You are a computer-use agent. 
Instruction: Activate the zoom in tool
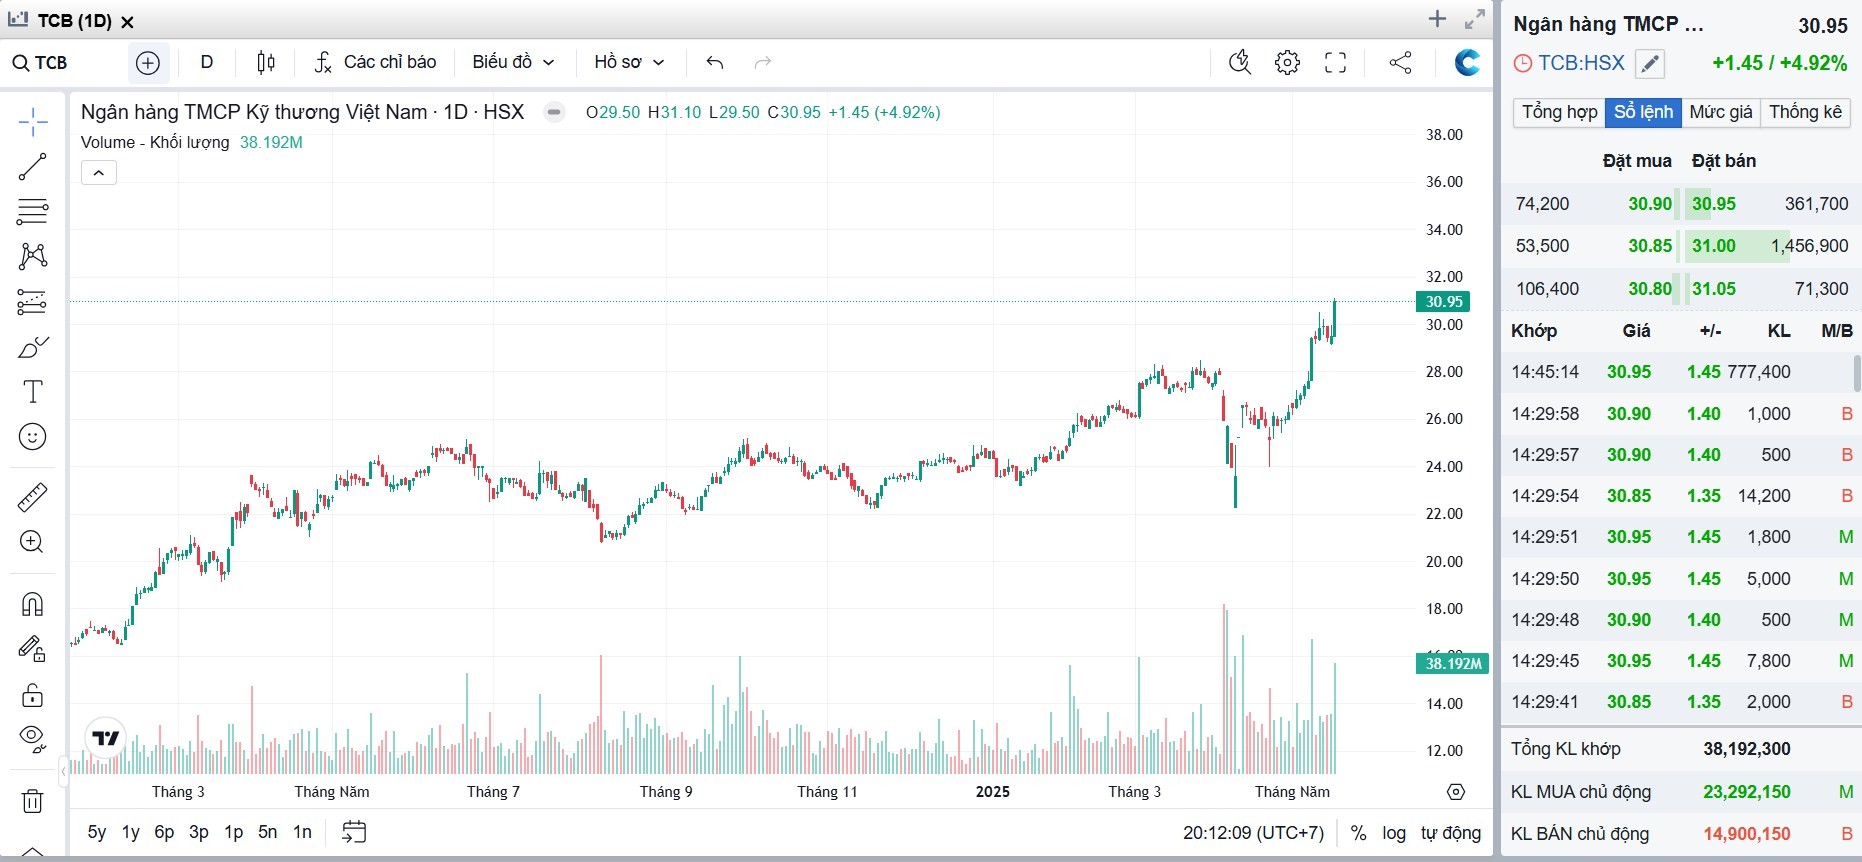(x=32, y=542)
